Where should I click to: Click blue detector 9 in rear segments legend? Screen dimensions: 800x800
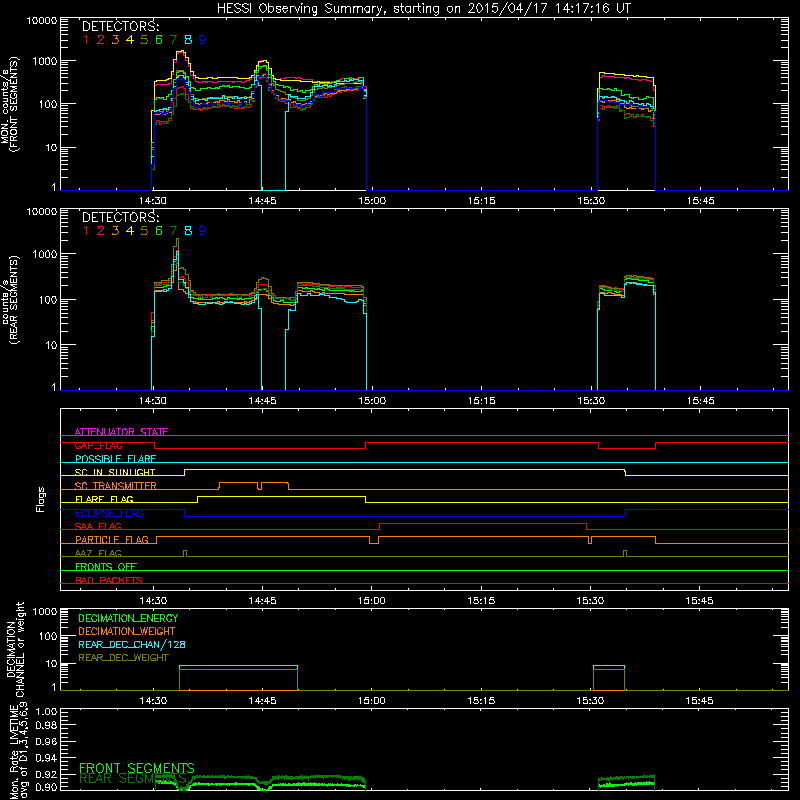(x=203, y=231)
